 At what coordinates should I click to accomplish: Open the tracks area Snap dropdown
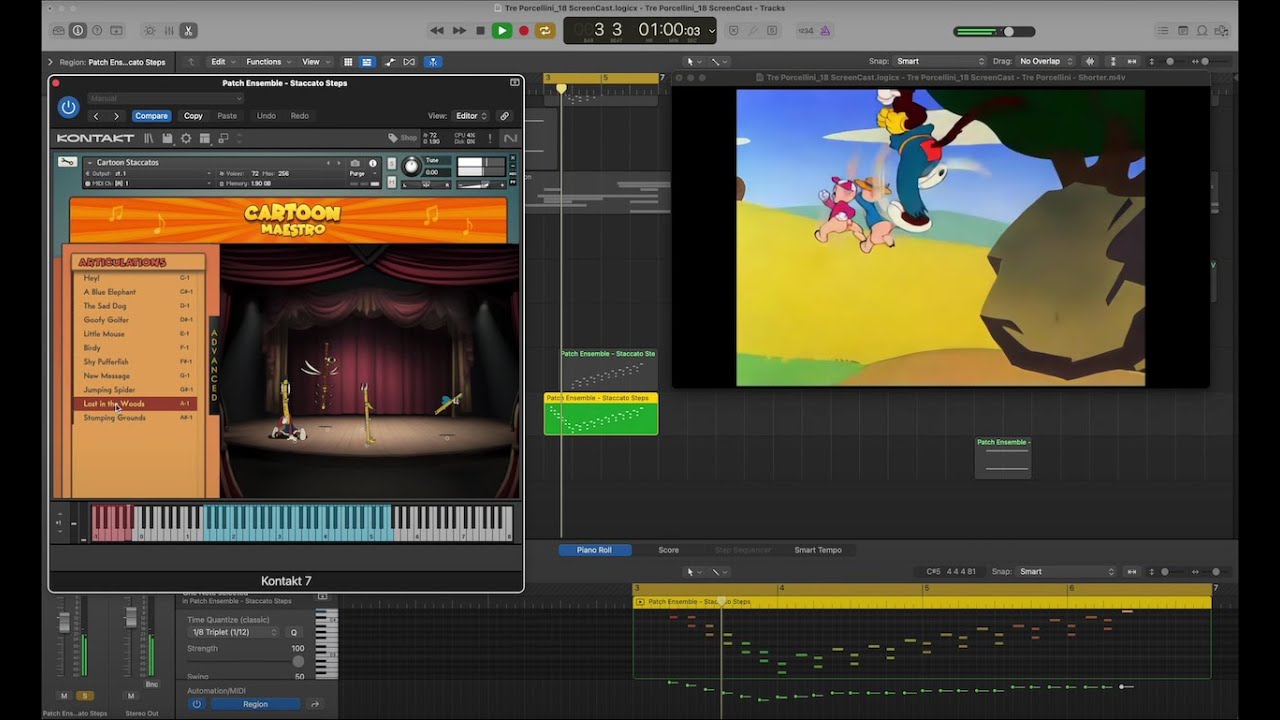940,62
